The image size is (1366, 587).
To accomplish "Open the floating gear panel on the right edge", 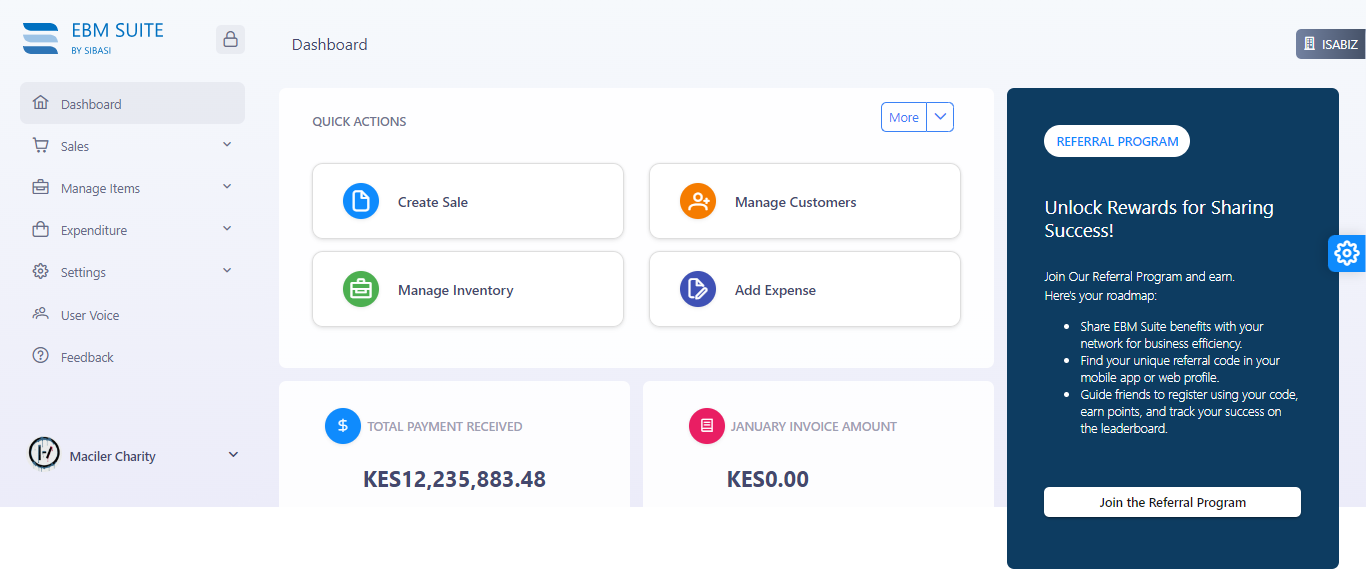I will click(x=1346, y=253).
